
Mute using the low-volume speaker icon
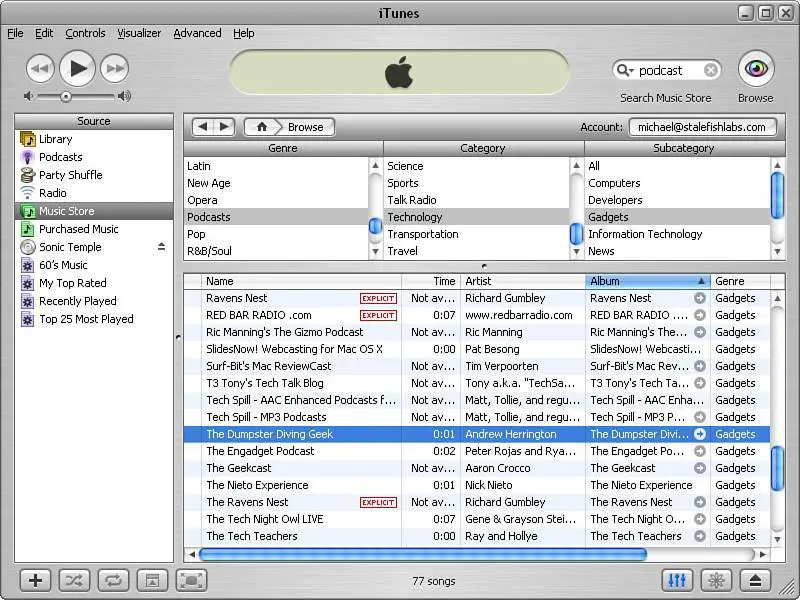[x=29, y=96]
